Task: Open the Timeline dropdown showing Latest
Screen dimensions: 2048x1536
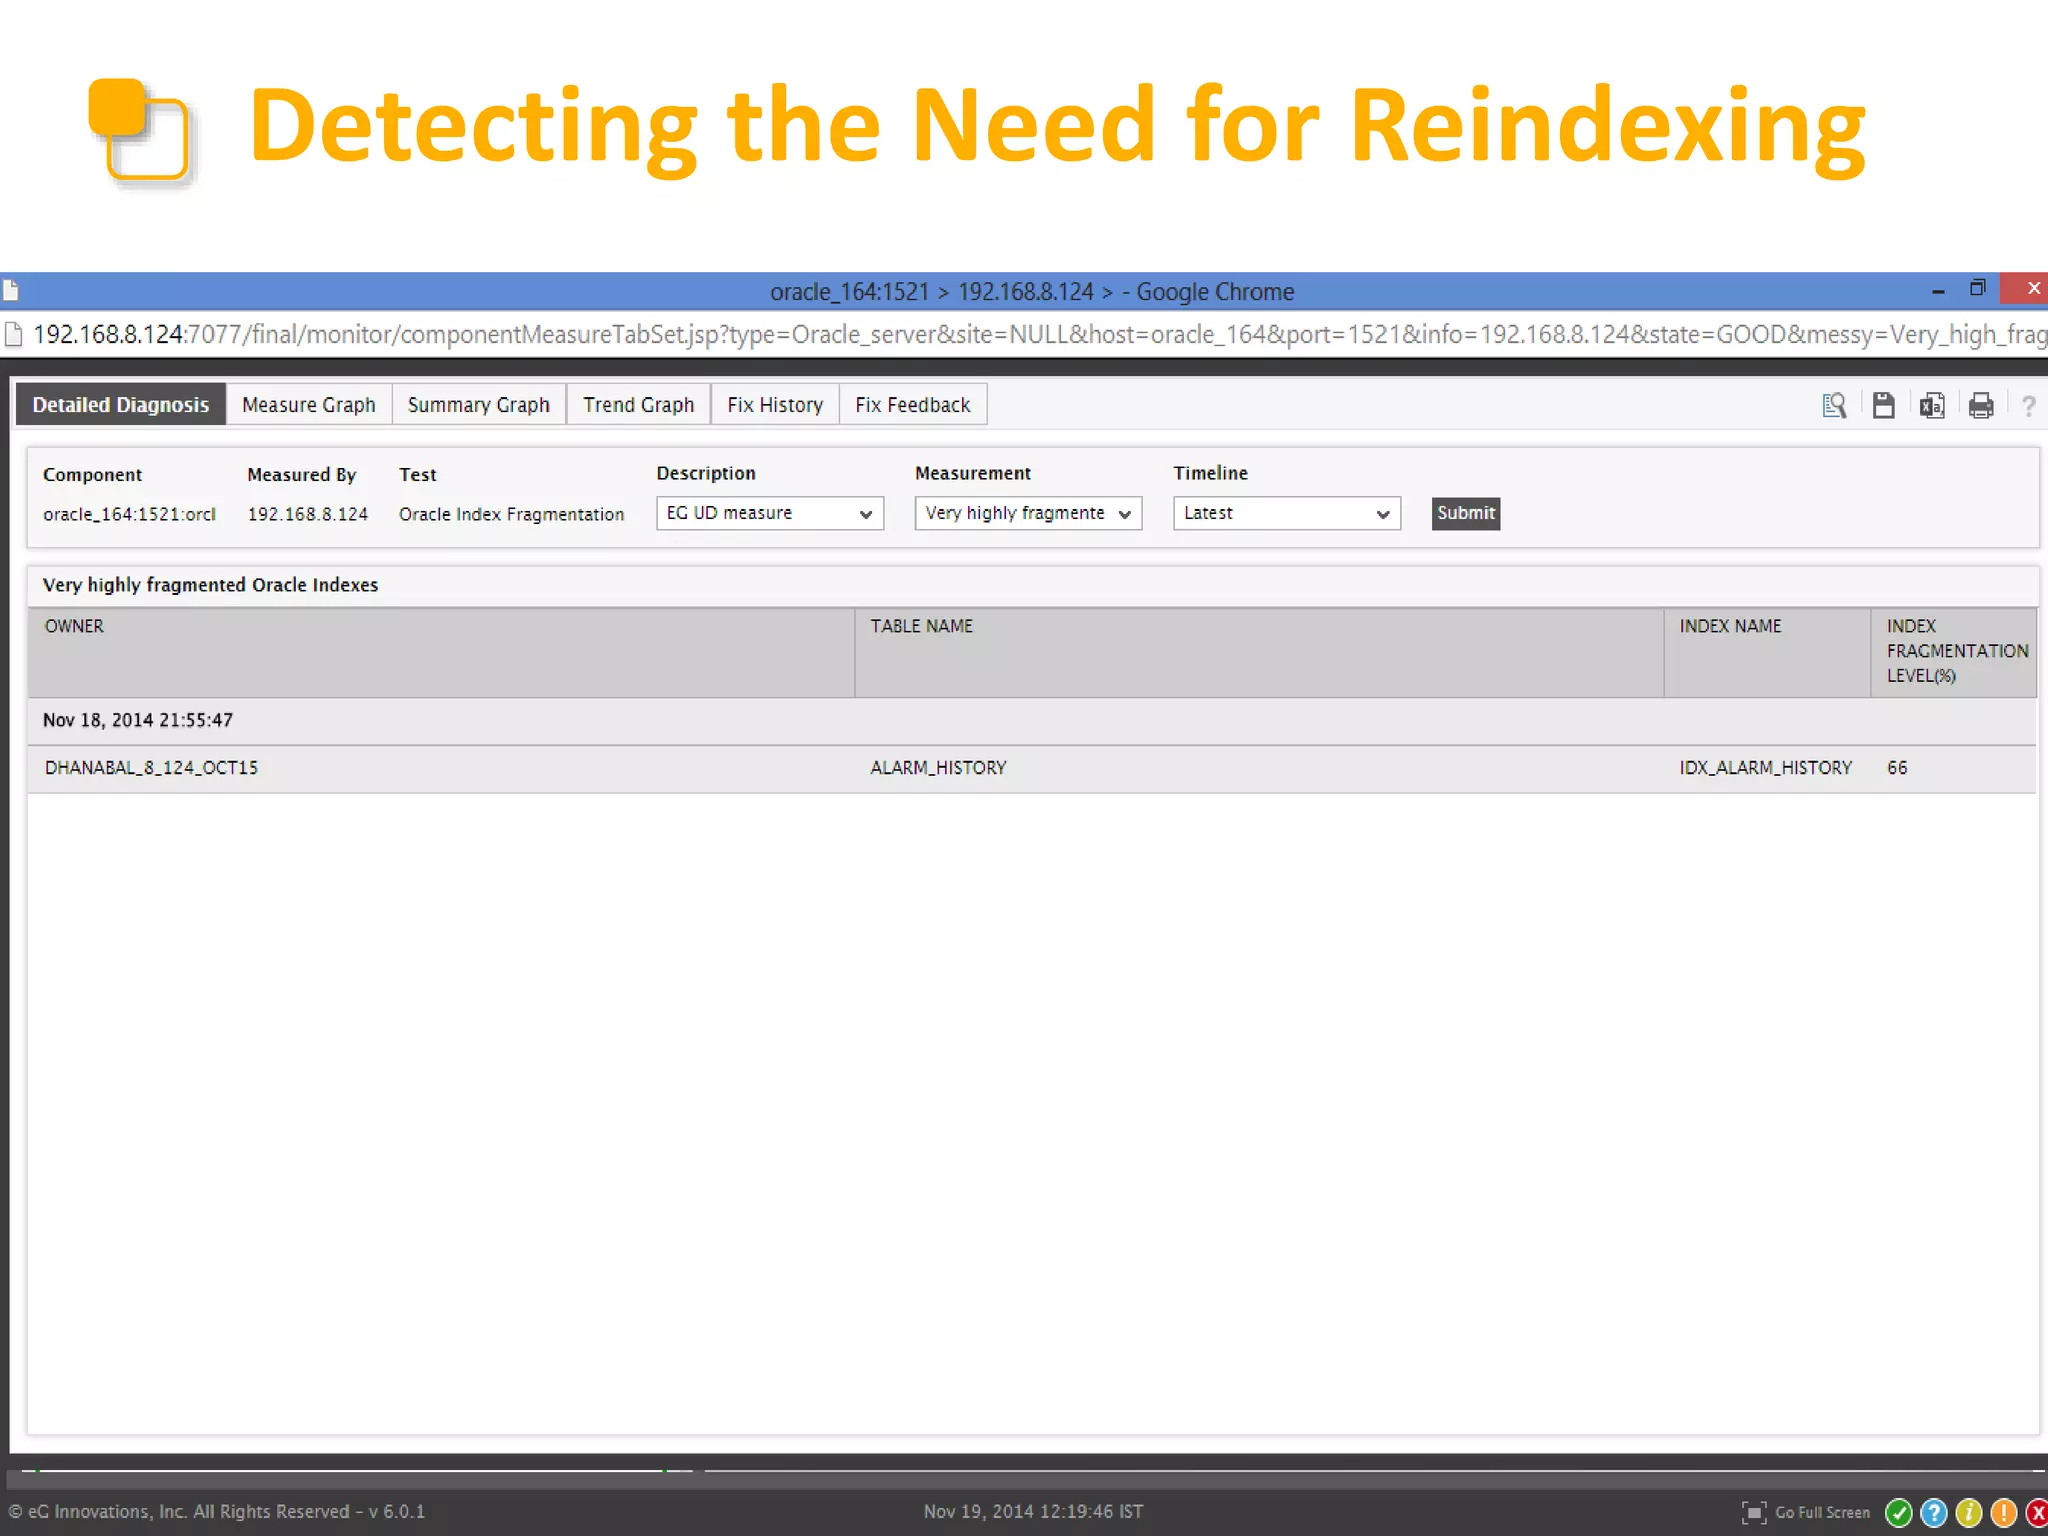Action: (1286, 513)
